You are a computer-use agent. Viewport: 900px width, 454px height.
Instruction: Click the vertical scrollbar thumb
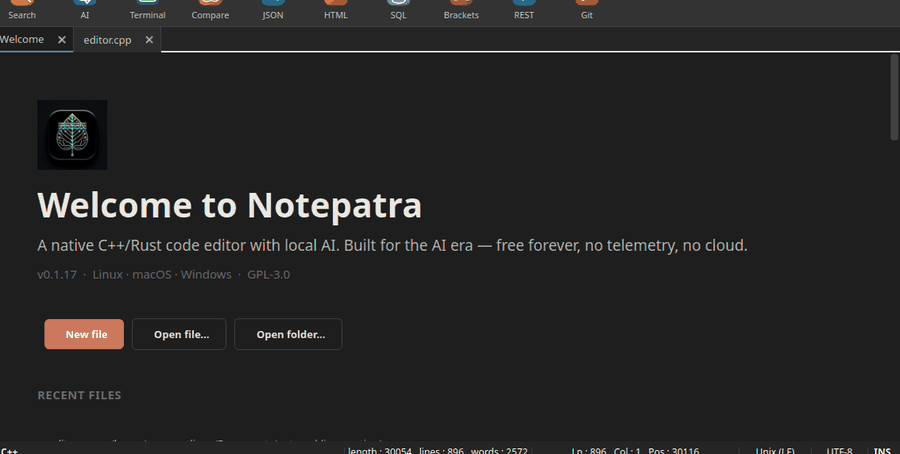[894, 97]
